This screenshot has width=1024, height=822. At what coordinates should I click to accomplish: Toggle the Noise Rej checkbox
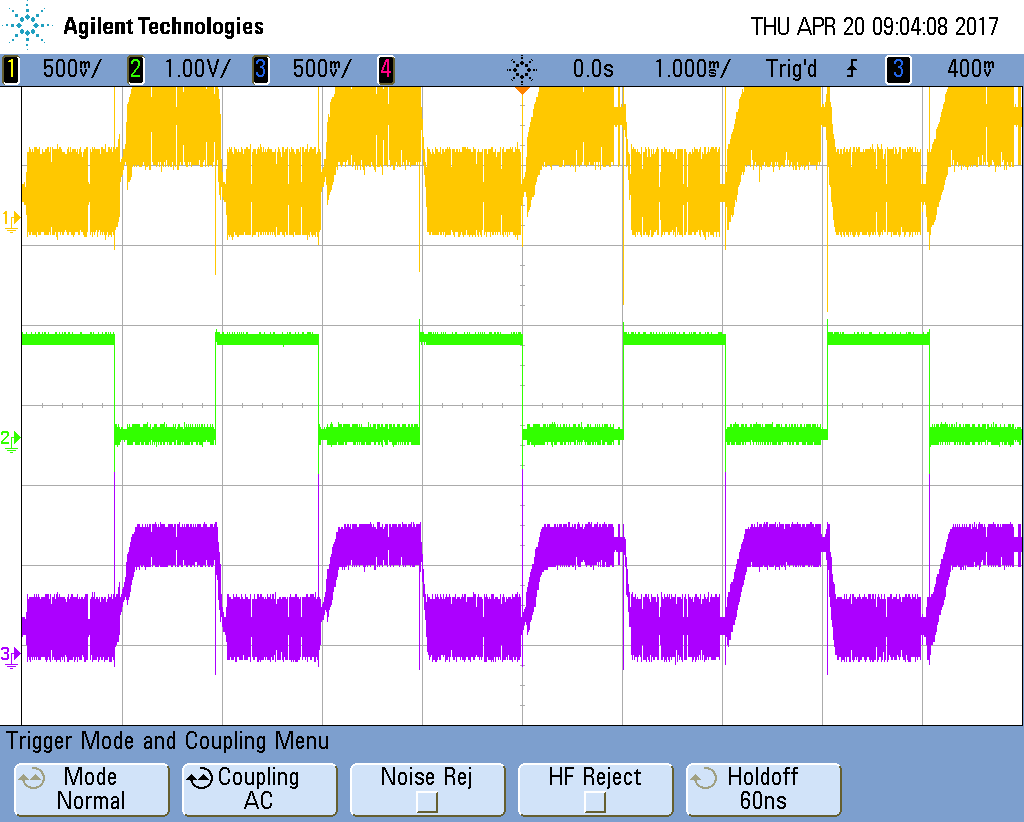(x=427, y=801)
